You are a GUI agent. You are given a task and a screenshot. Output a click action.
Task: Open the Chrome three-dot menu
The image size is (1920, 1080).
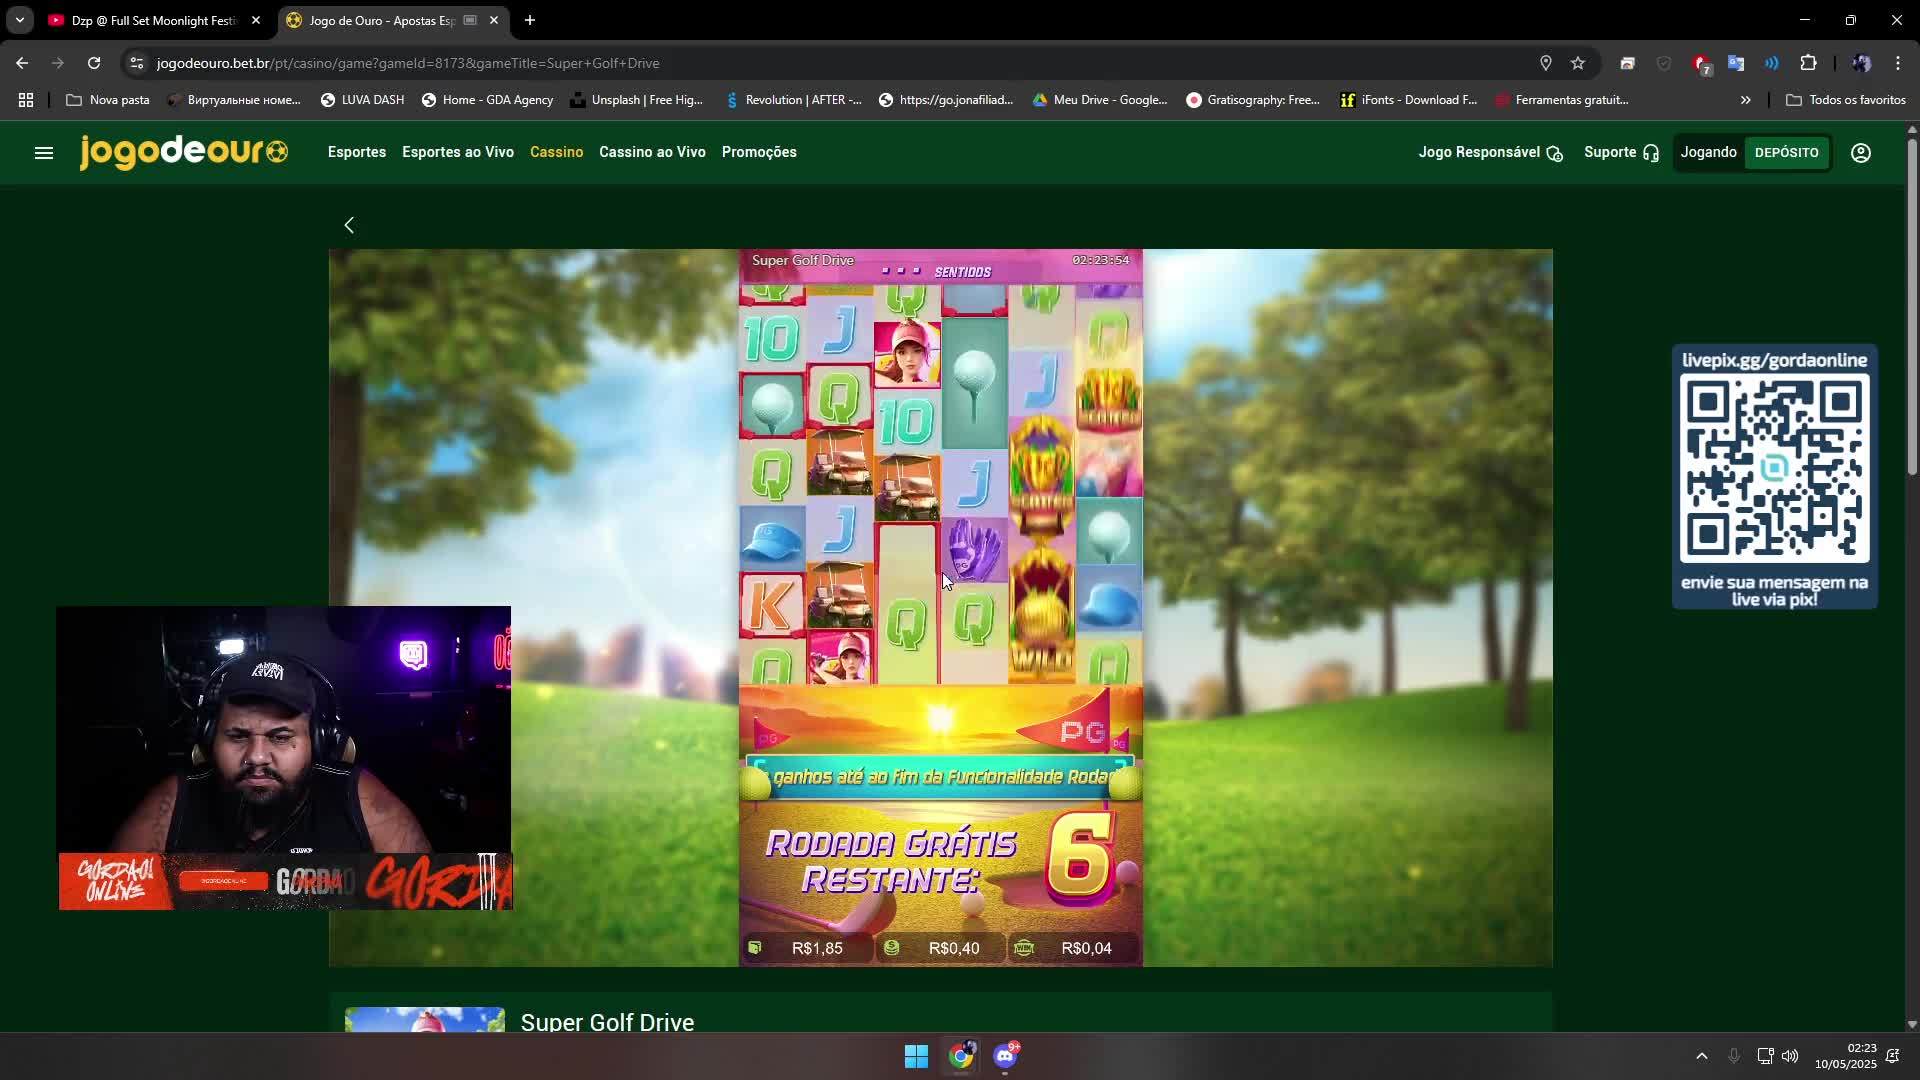1898,63
